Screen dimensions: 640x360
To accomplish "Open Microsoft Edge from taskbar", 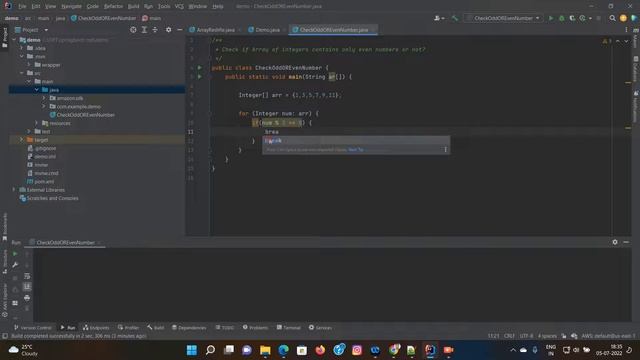I will pyautogui.click(x=283, y=350).
